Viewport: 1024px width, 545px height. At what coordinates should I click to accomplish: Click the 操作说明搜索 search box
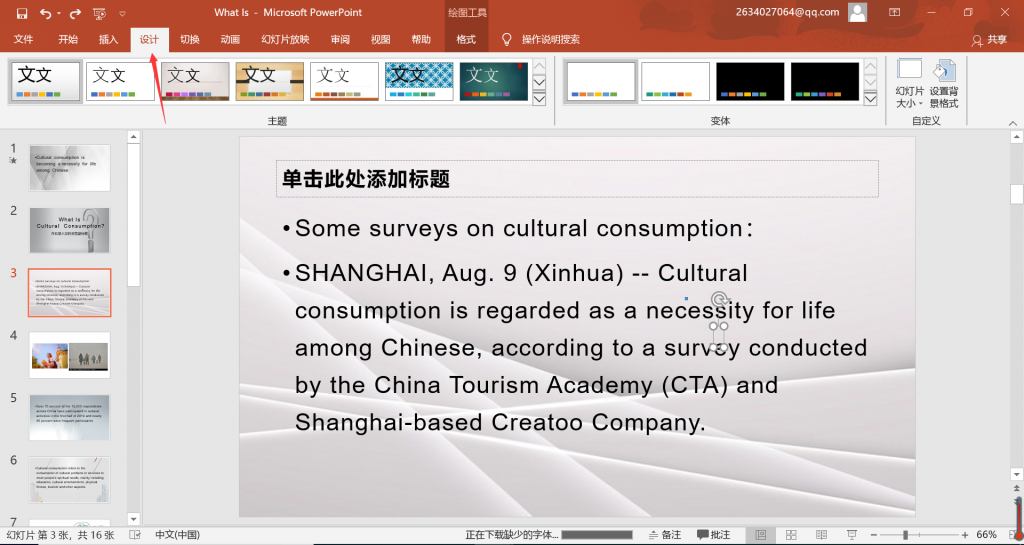pos(551,39)
